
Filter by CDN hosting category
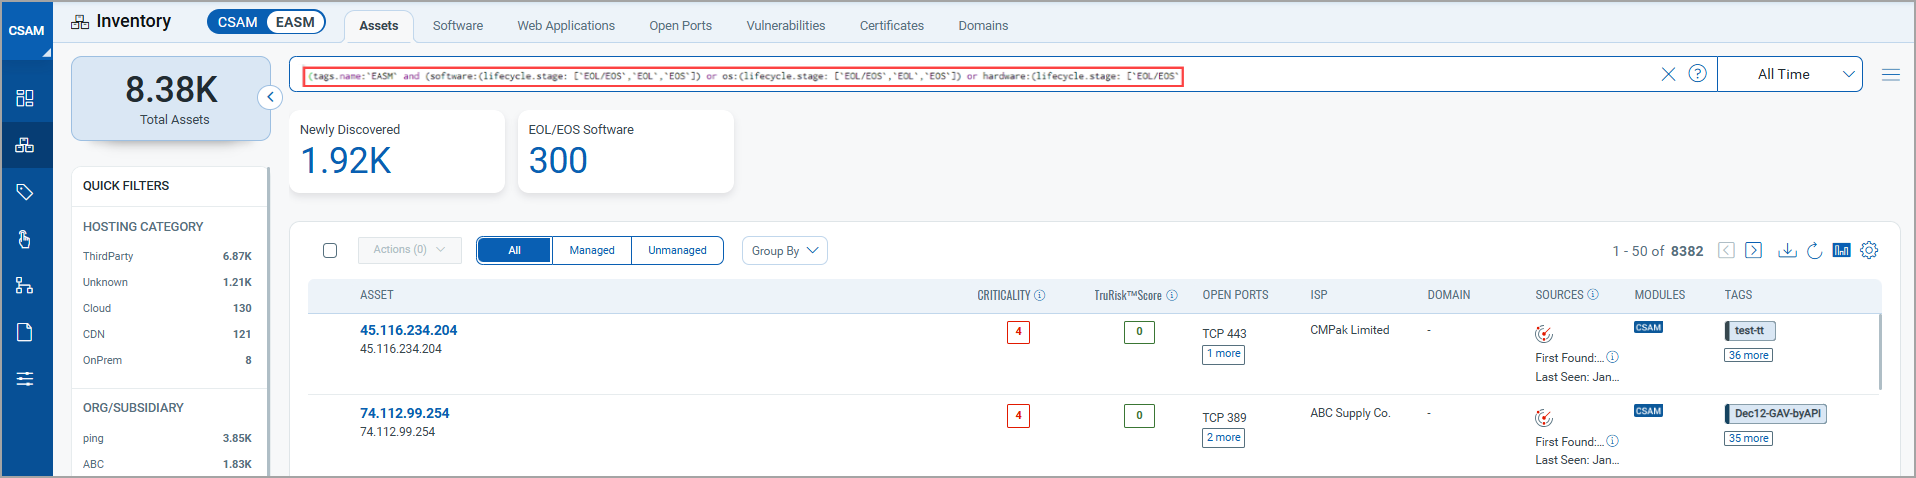[x=167, y=334]
